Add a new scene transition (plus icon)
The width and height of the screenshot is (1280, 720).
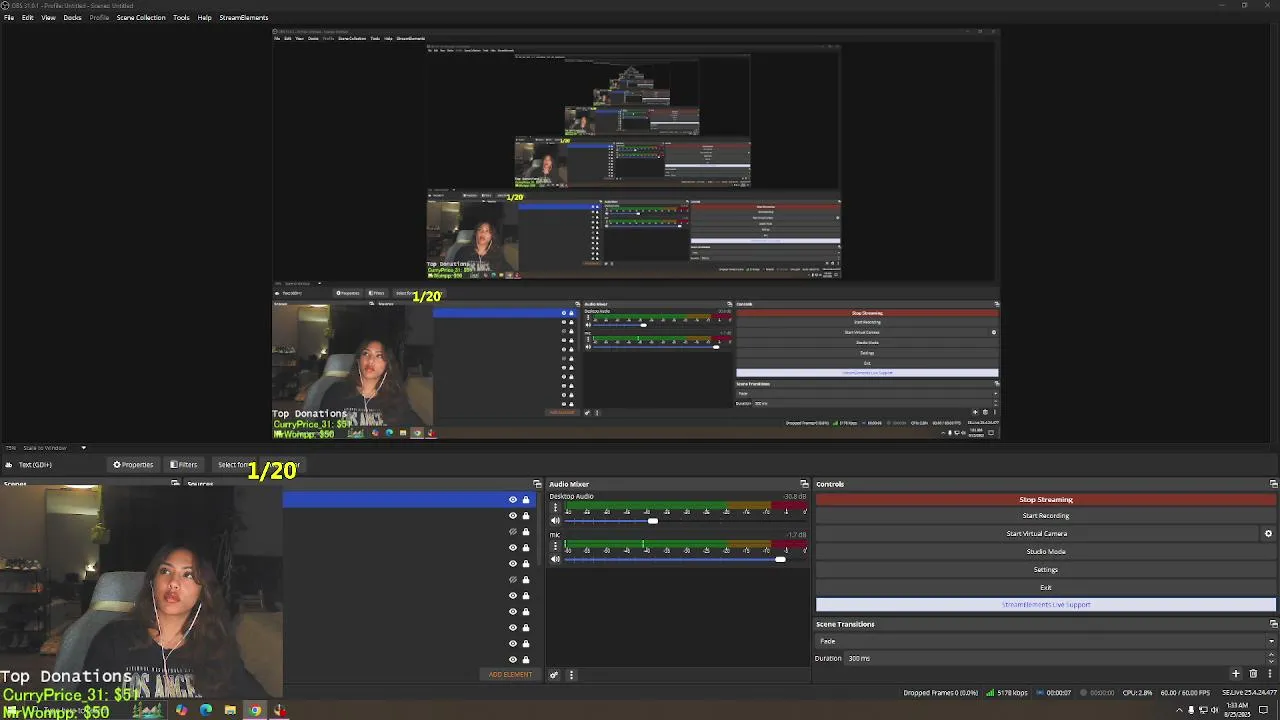click(x=1236, y=674)
